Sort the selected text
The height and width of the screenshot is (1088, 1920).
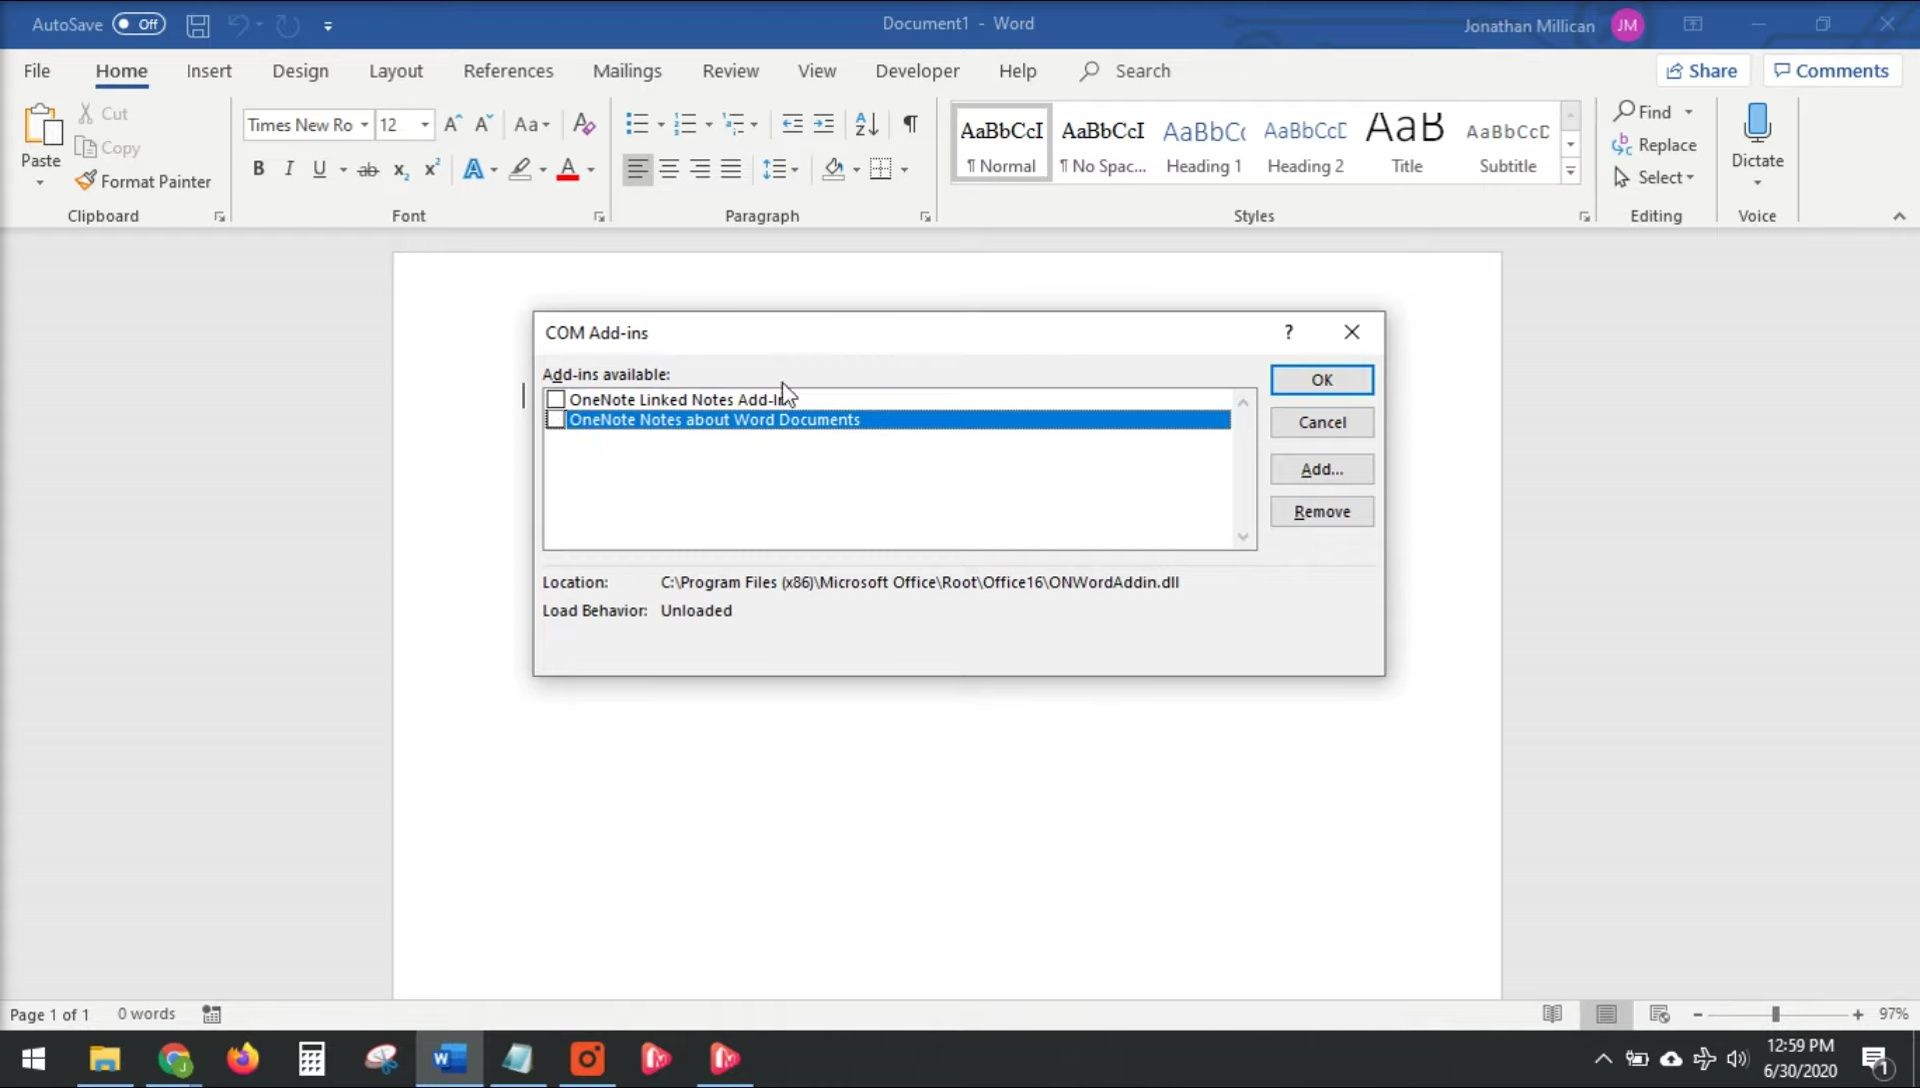click(866, 124)
